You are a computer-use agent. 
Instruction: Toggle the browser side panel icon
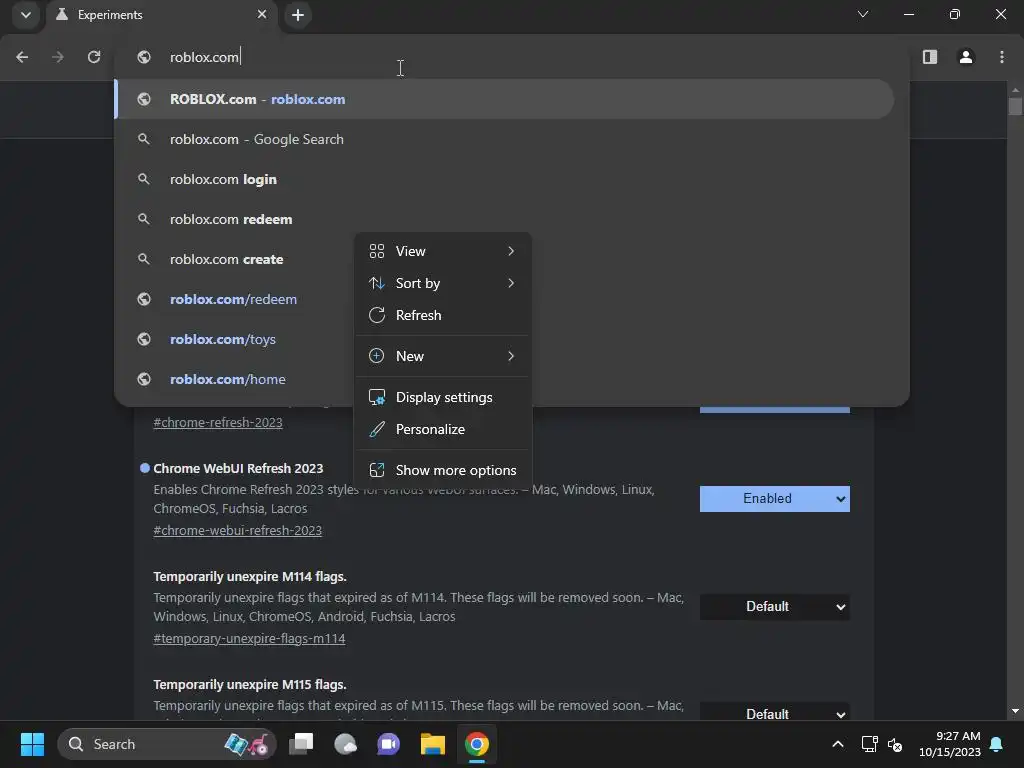tap(930, 57)
